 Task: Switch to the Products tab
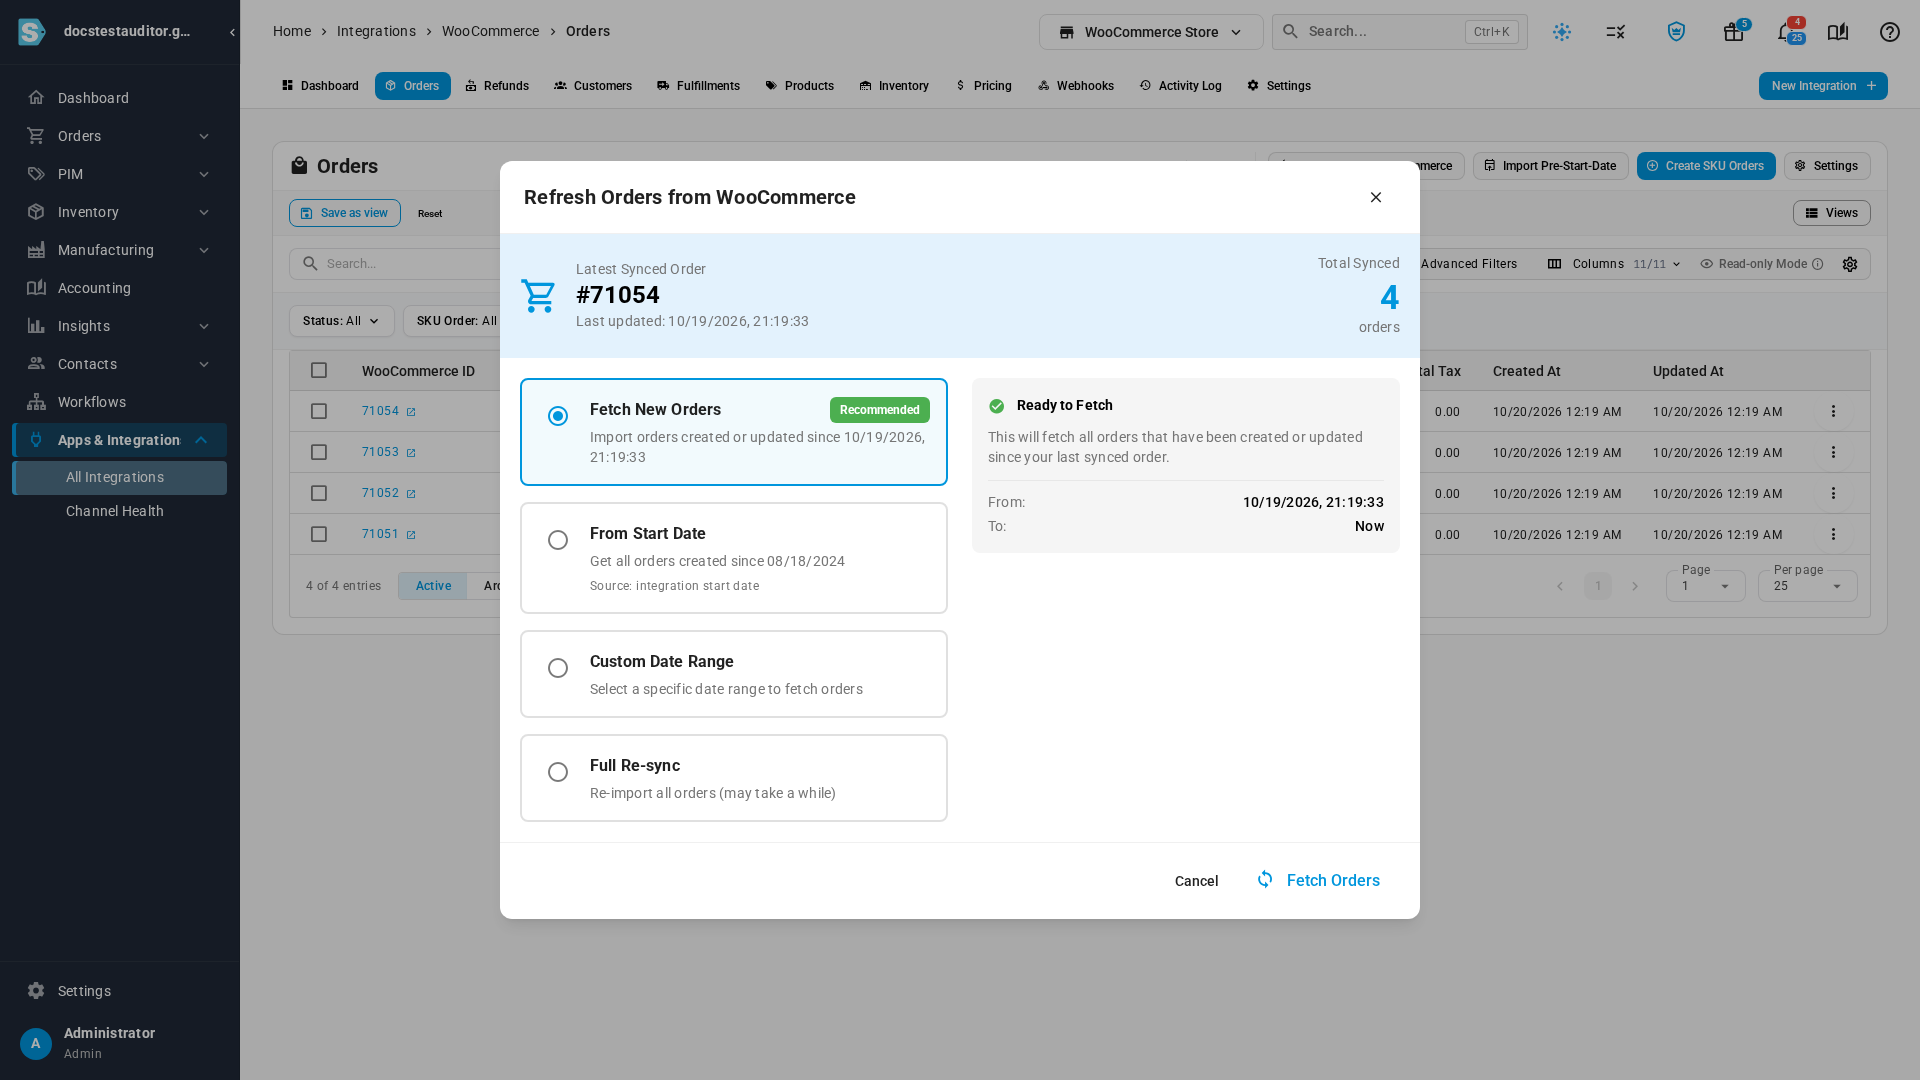(800, 86)
